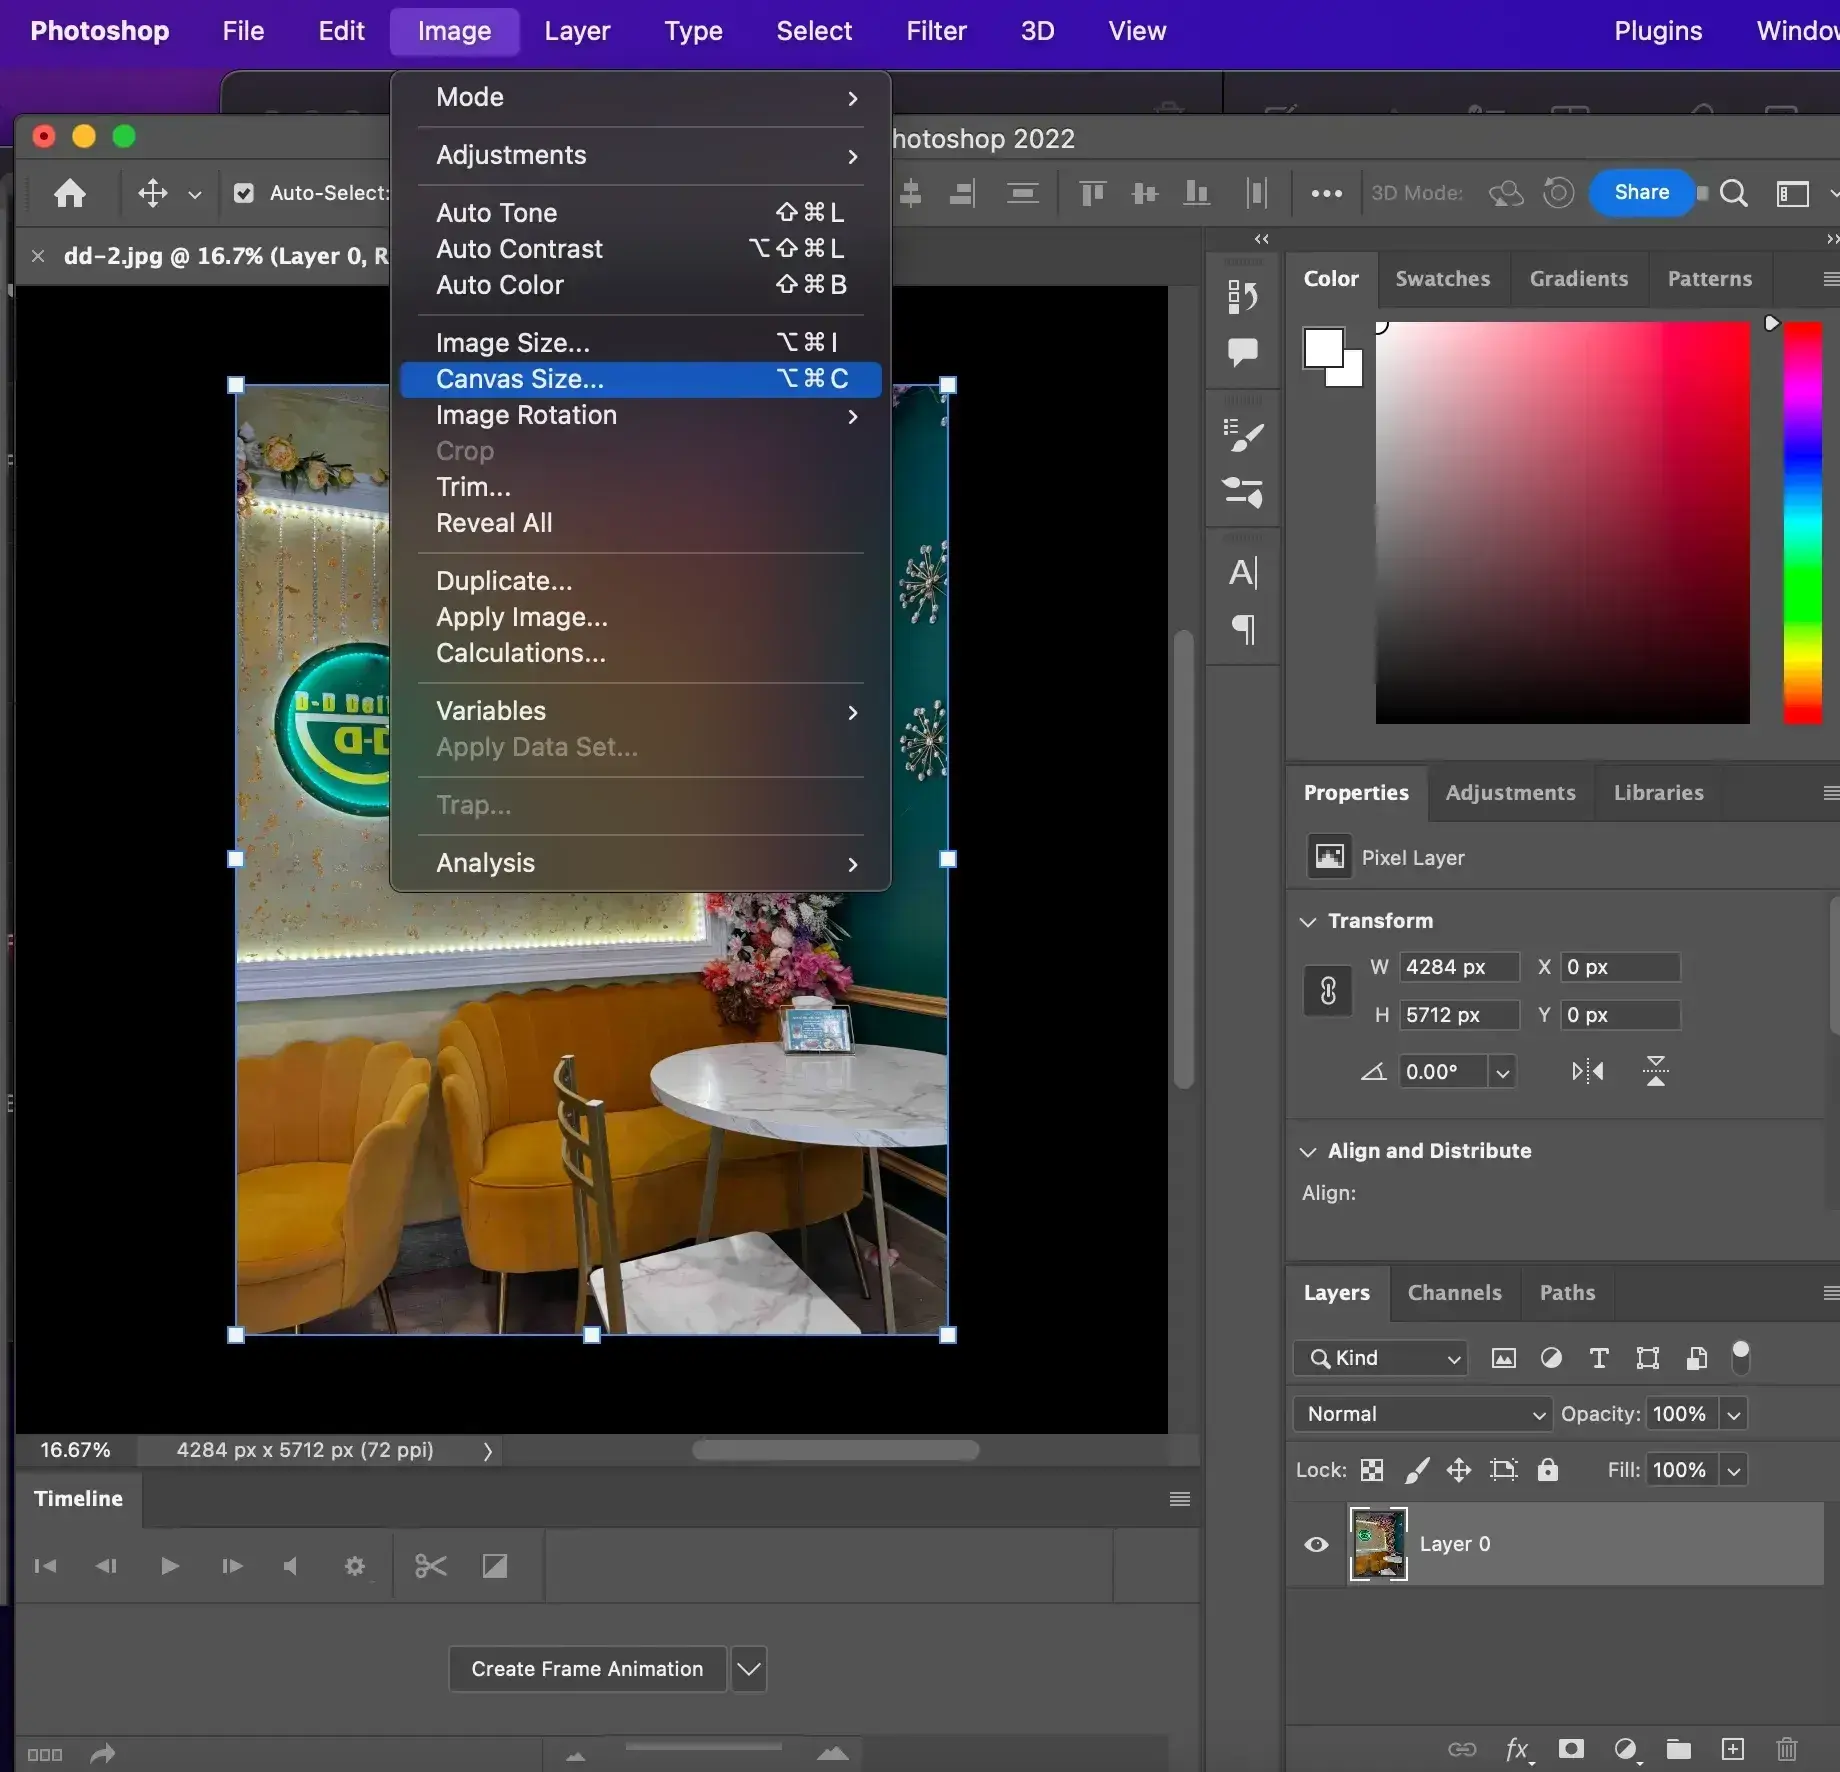The height and width of the screenshot is (1772, 1840).
Task: Select the Paragraph panel icon
Action: click(x=1242, y=629)
